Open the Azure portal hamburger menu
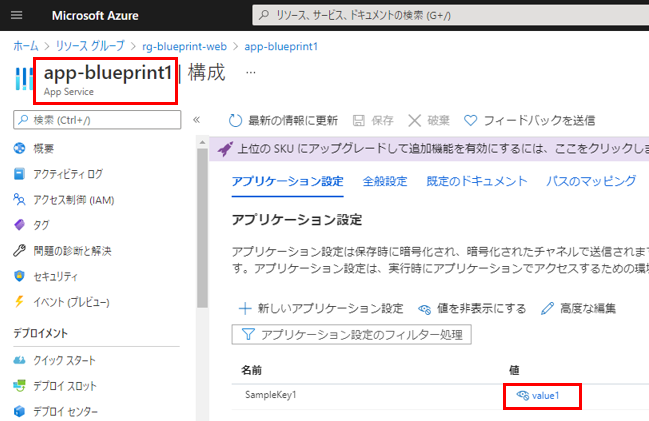The height and width of the screenshot is (421, 649). tap(17, 15)
